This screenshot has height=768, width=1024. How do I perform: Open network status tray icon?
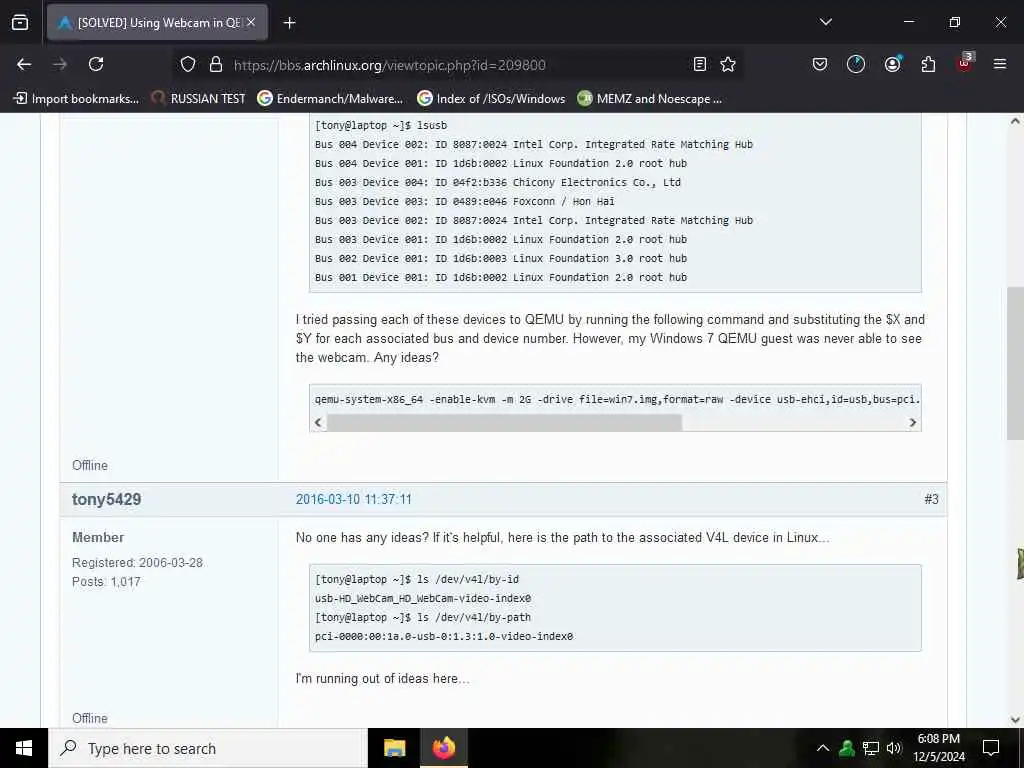(x=871, y=748)
